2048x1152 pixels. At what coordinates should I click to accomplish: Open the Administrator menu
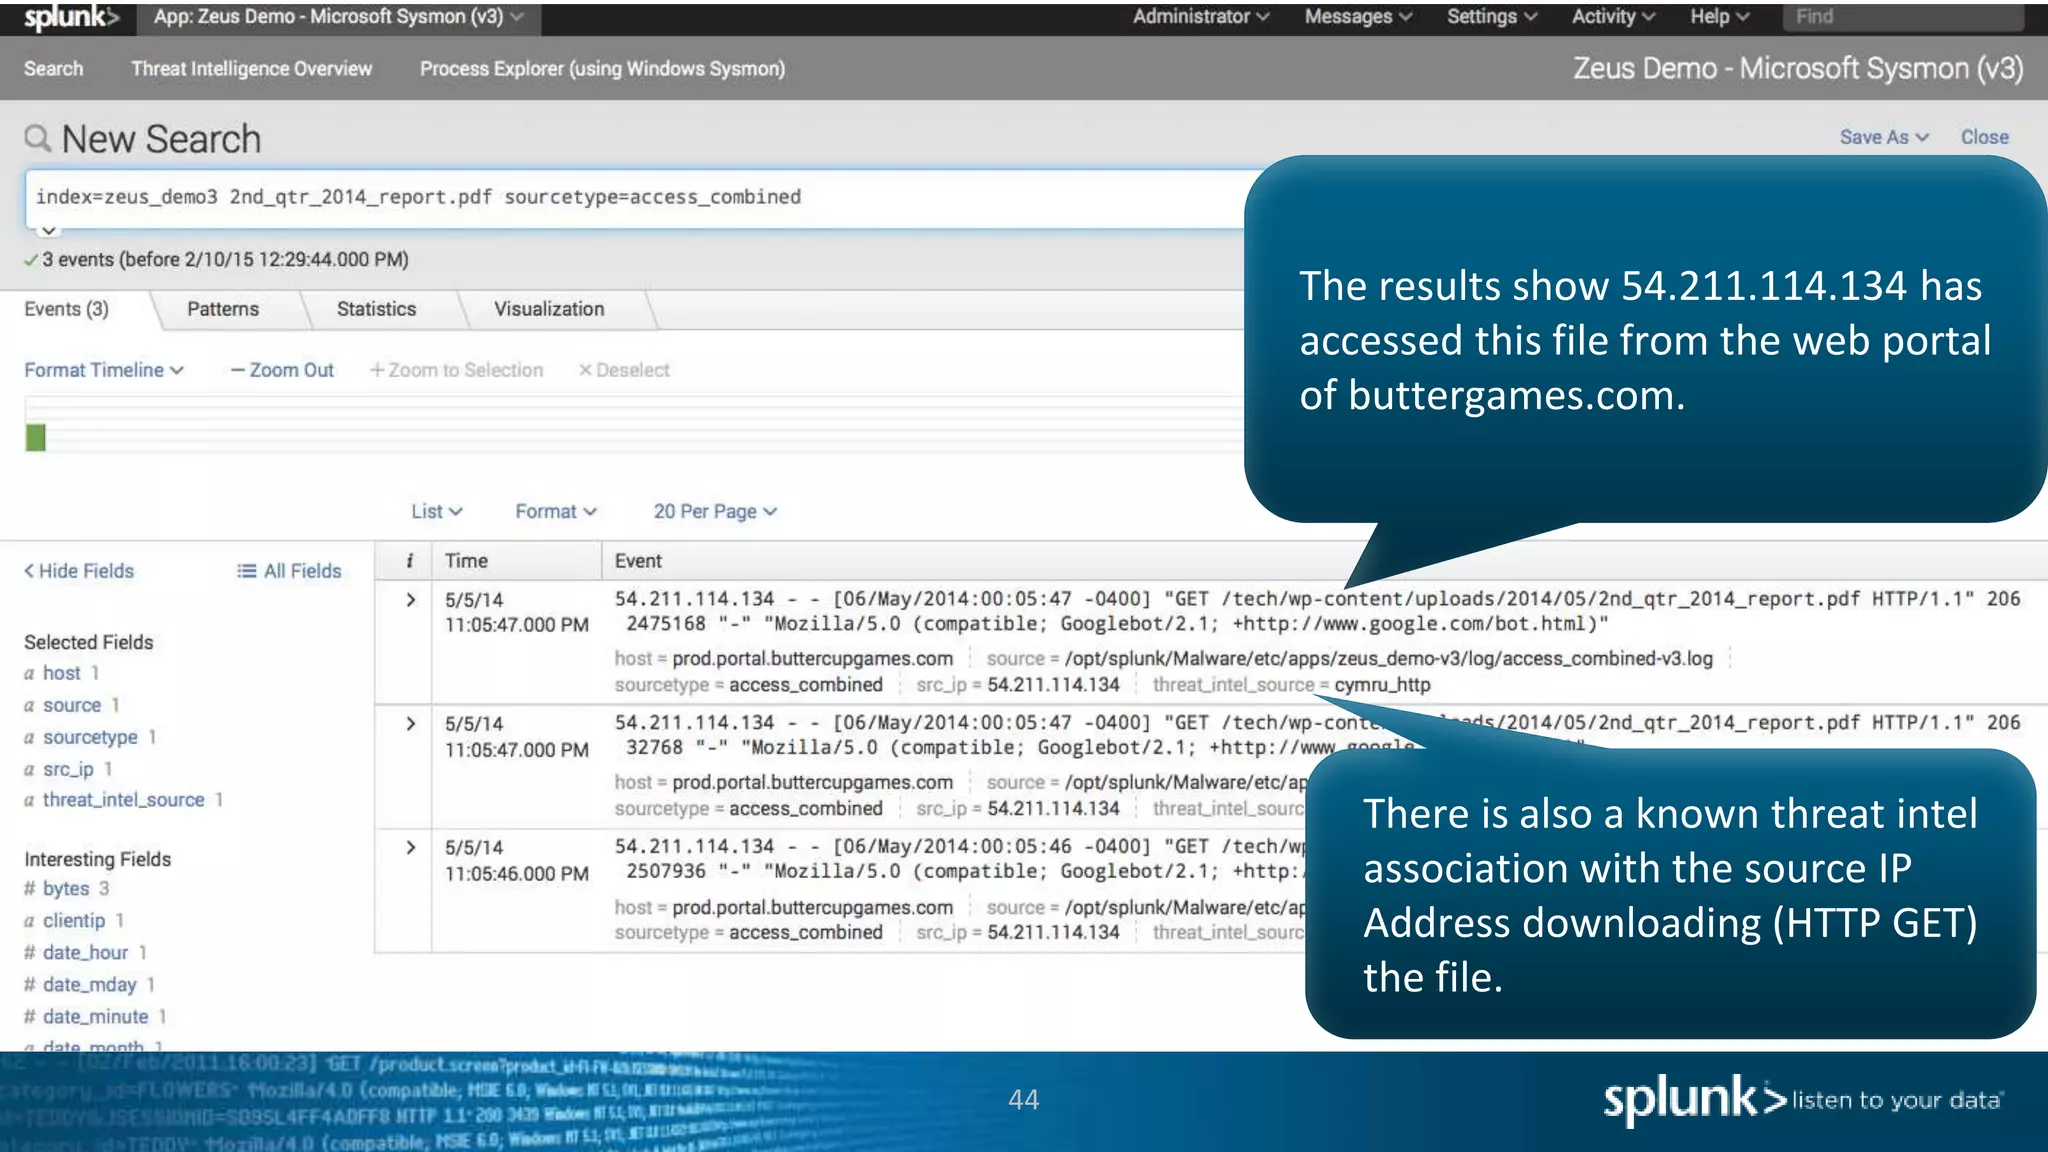tap(1200, 16)
